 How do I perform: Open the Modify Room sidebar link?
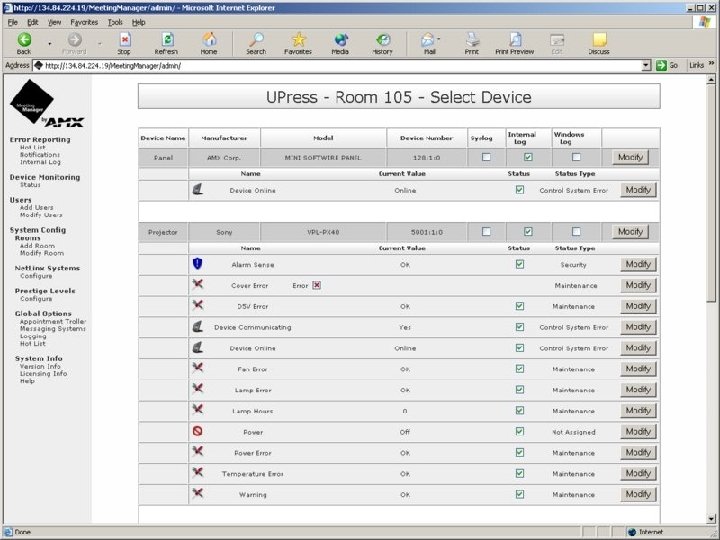click(x=42, y=253)
